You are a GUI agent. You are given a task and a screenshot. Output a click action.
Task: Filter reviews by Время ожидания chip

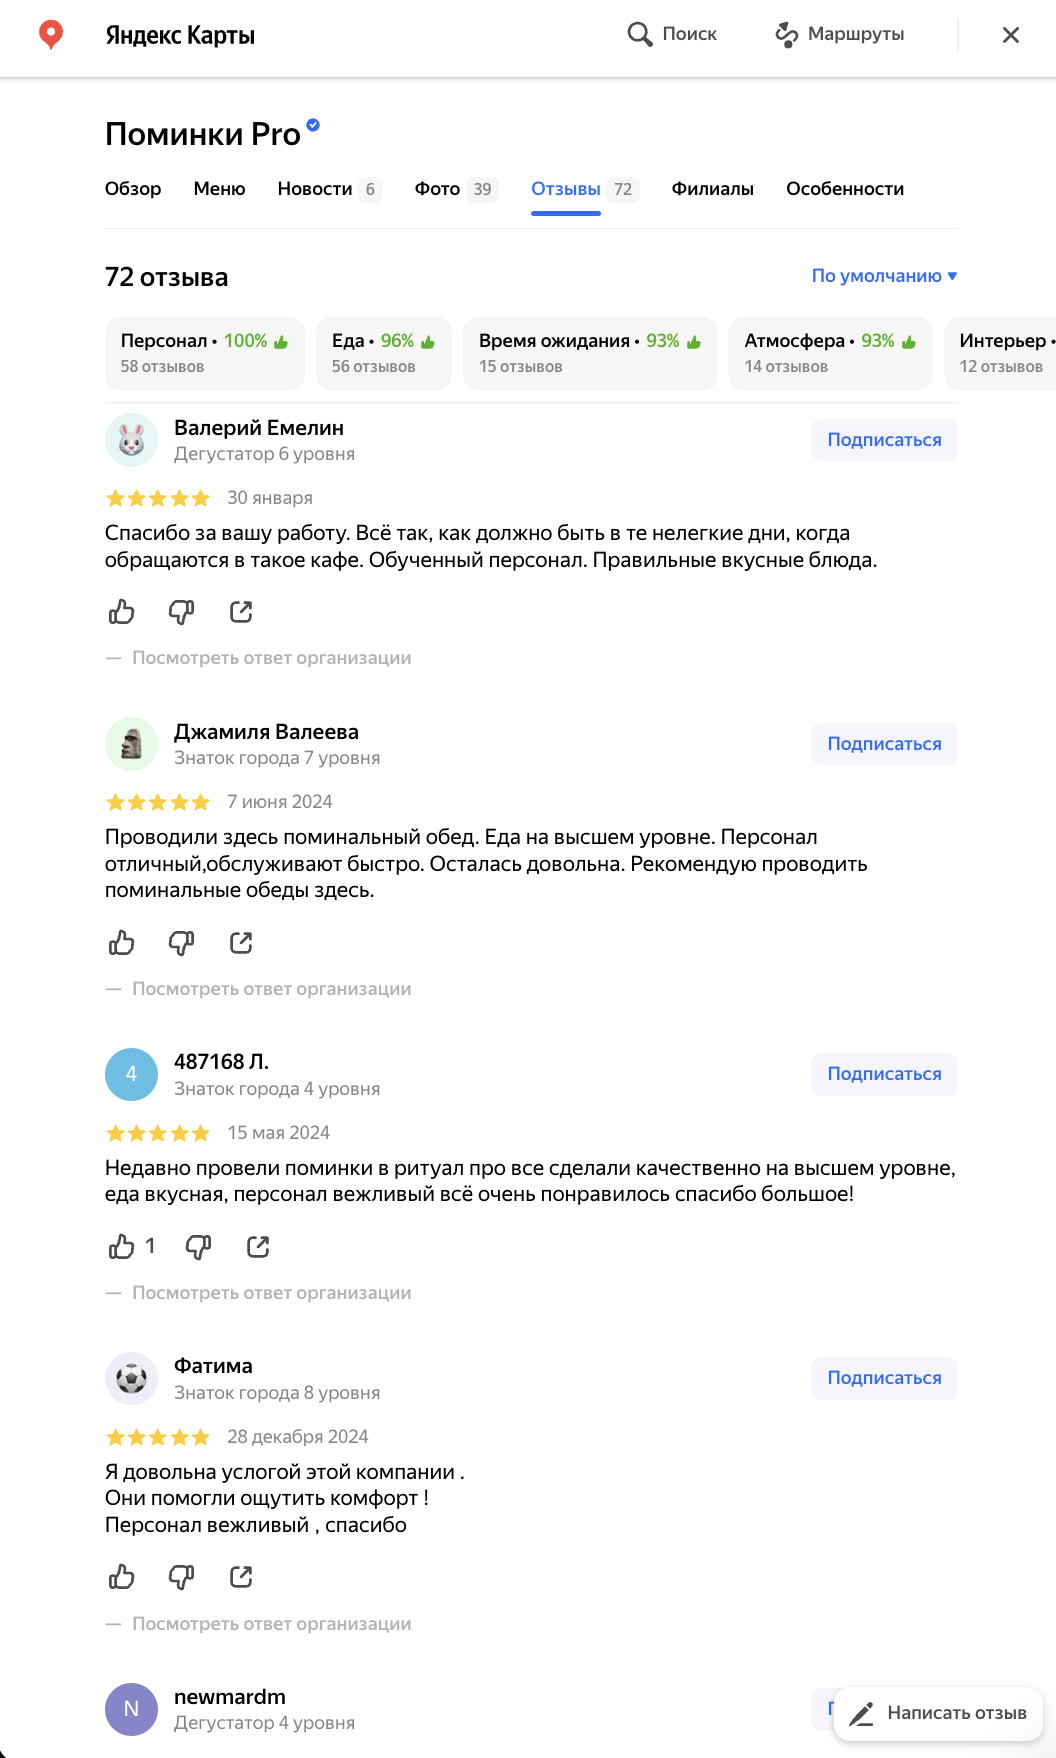click(x=590, y=353)
